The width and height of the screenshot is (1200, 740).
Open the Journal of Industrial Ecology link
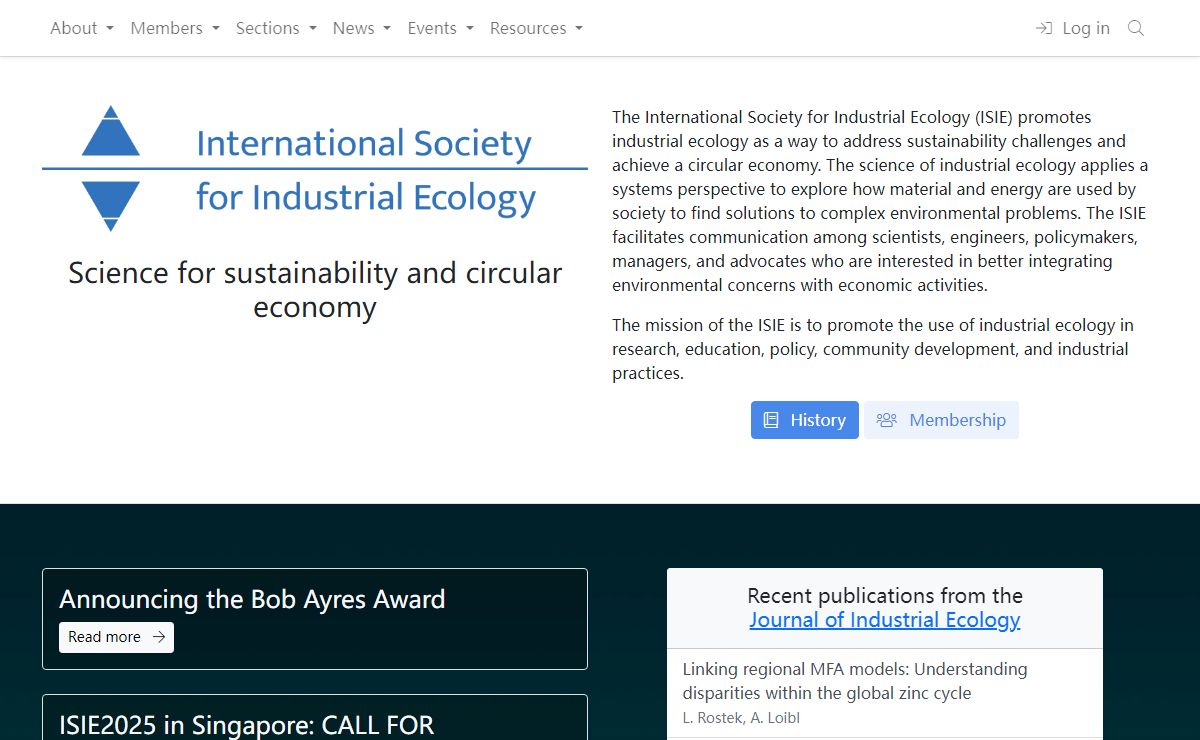885,620
